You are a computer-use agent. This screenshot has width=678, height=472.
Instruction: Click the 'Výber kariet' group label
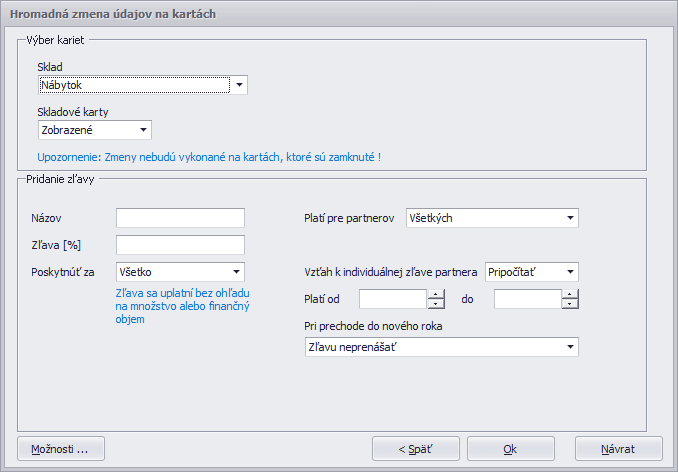pos(55,40)
